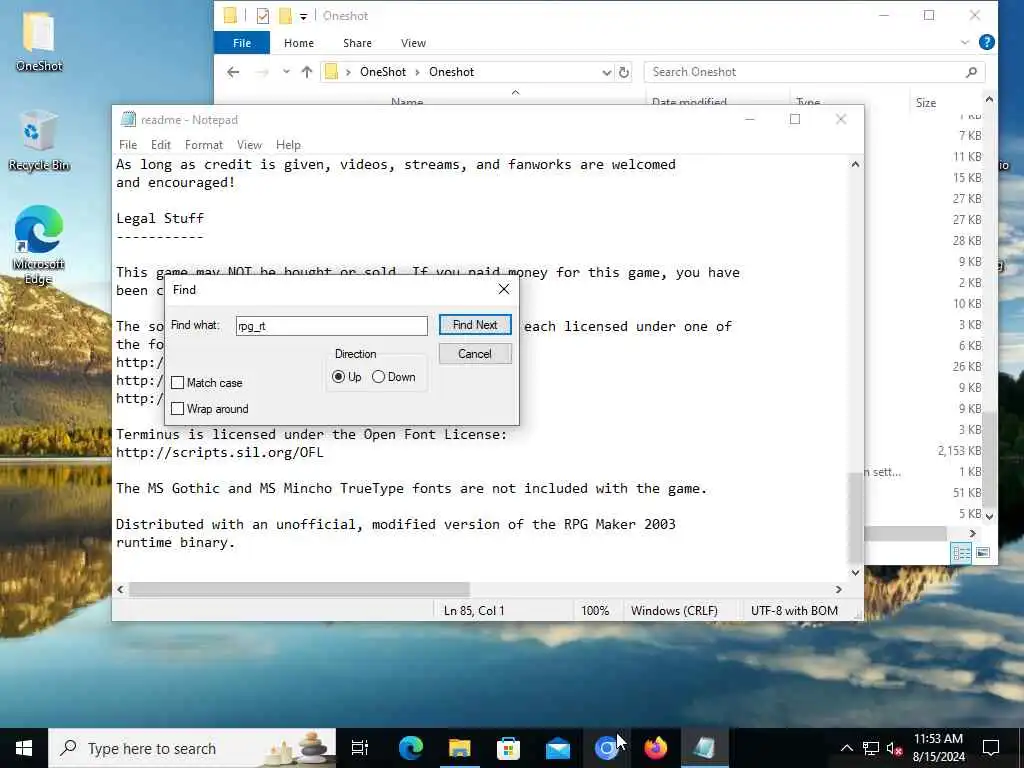Click the 2,153 KB size entry in Explorer
This screenshot has width=1024, height=768.
(x=959, y=451)
